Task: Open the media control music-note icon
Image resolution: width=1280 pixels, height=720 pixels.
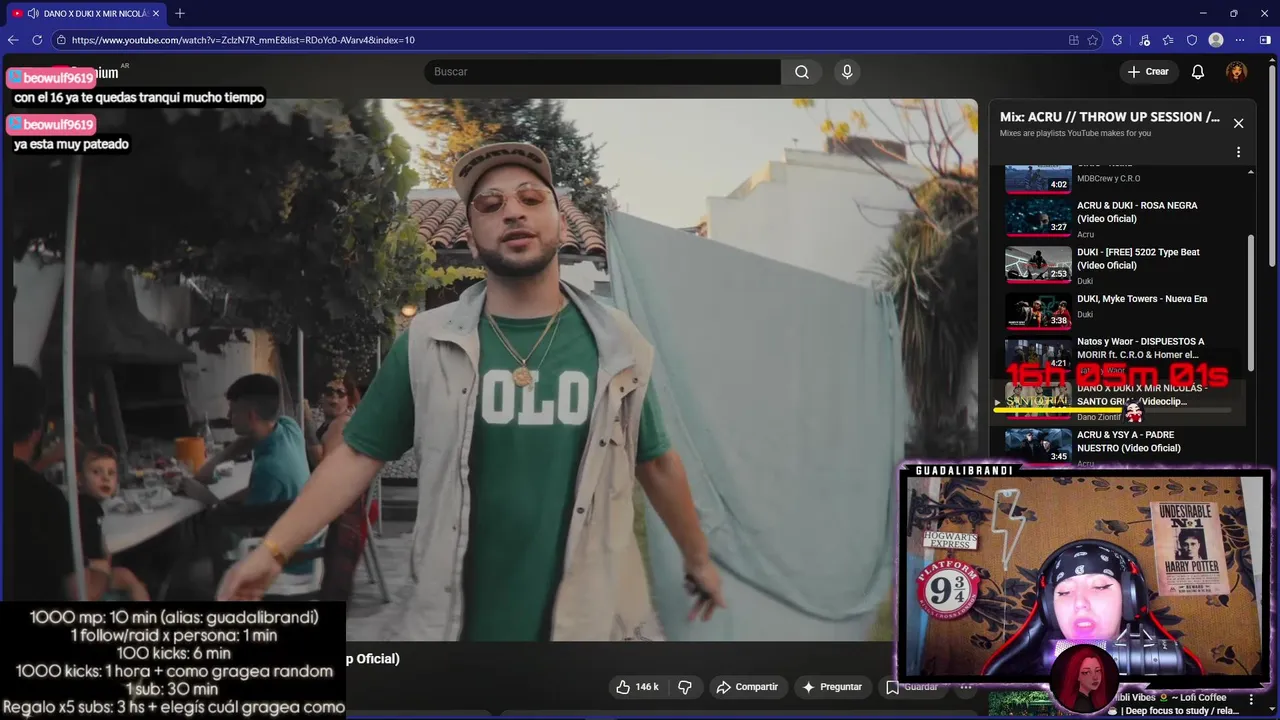Action: coord(1143,40)
